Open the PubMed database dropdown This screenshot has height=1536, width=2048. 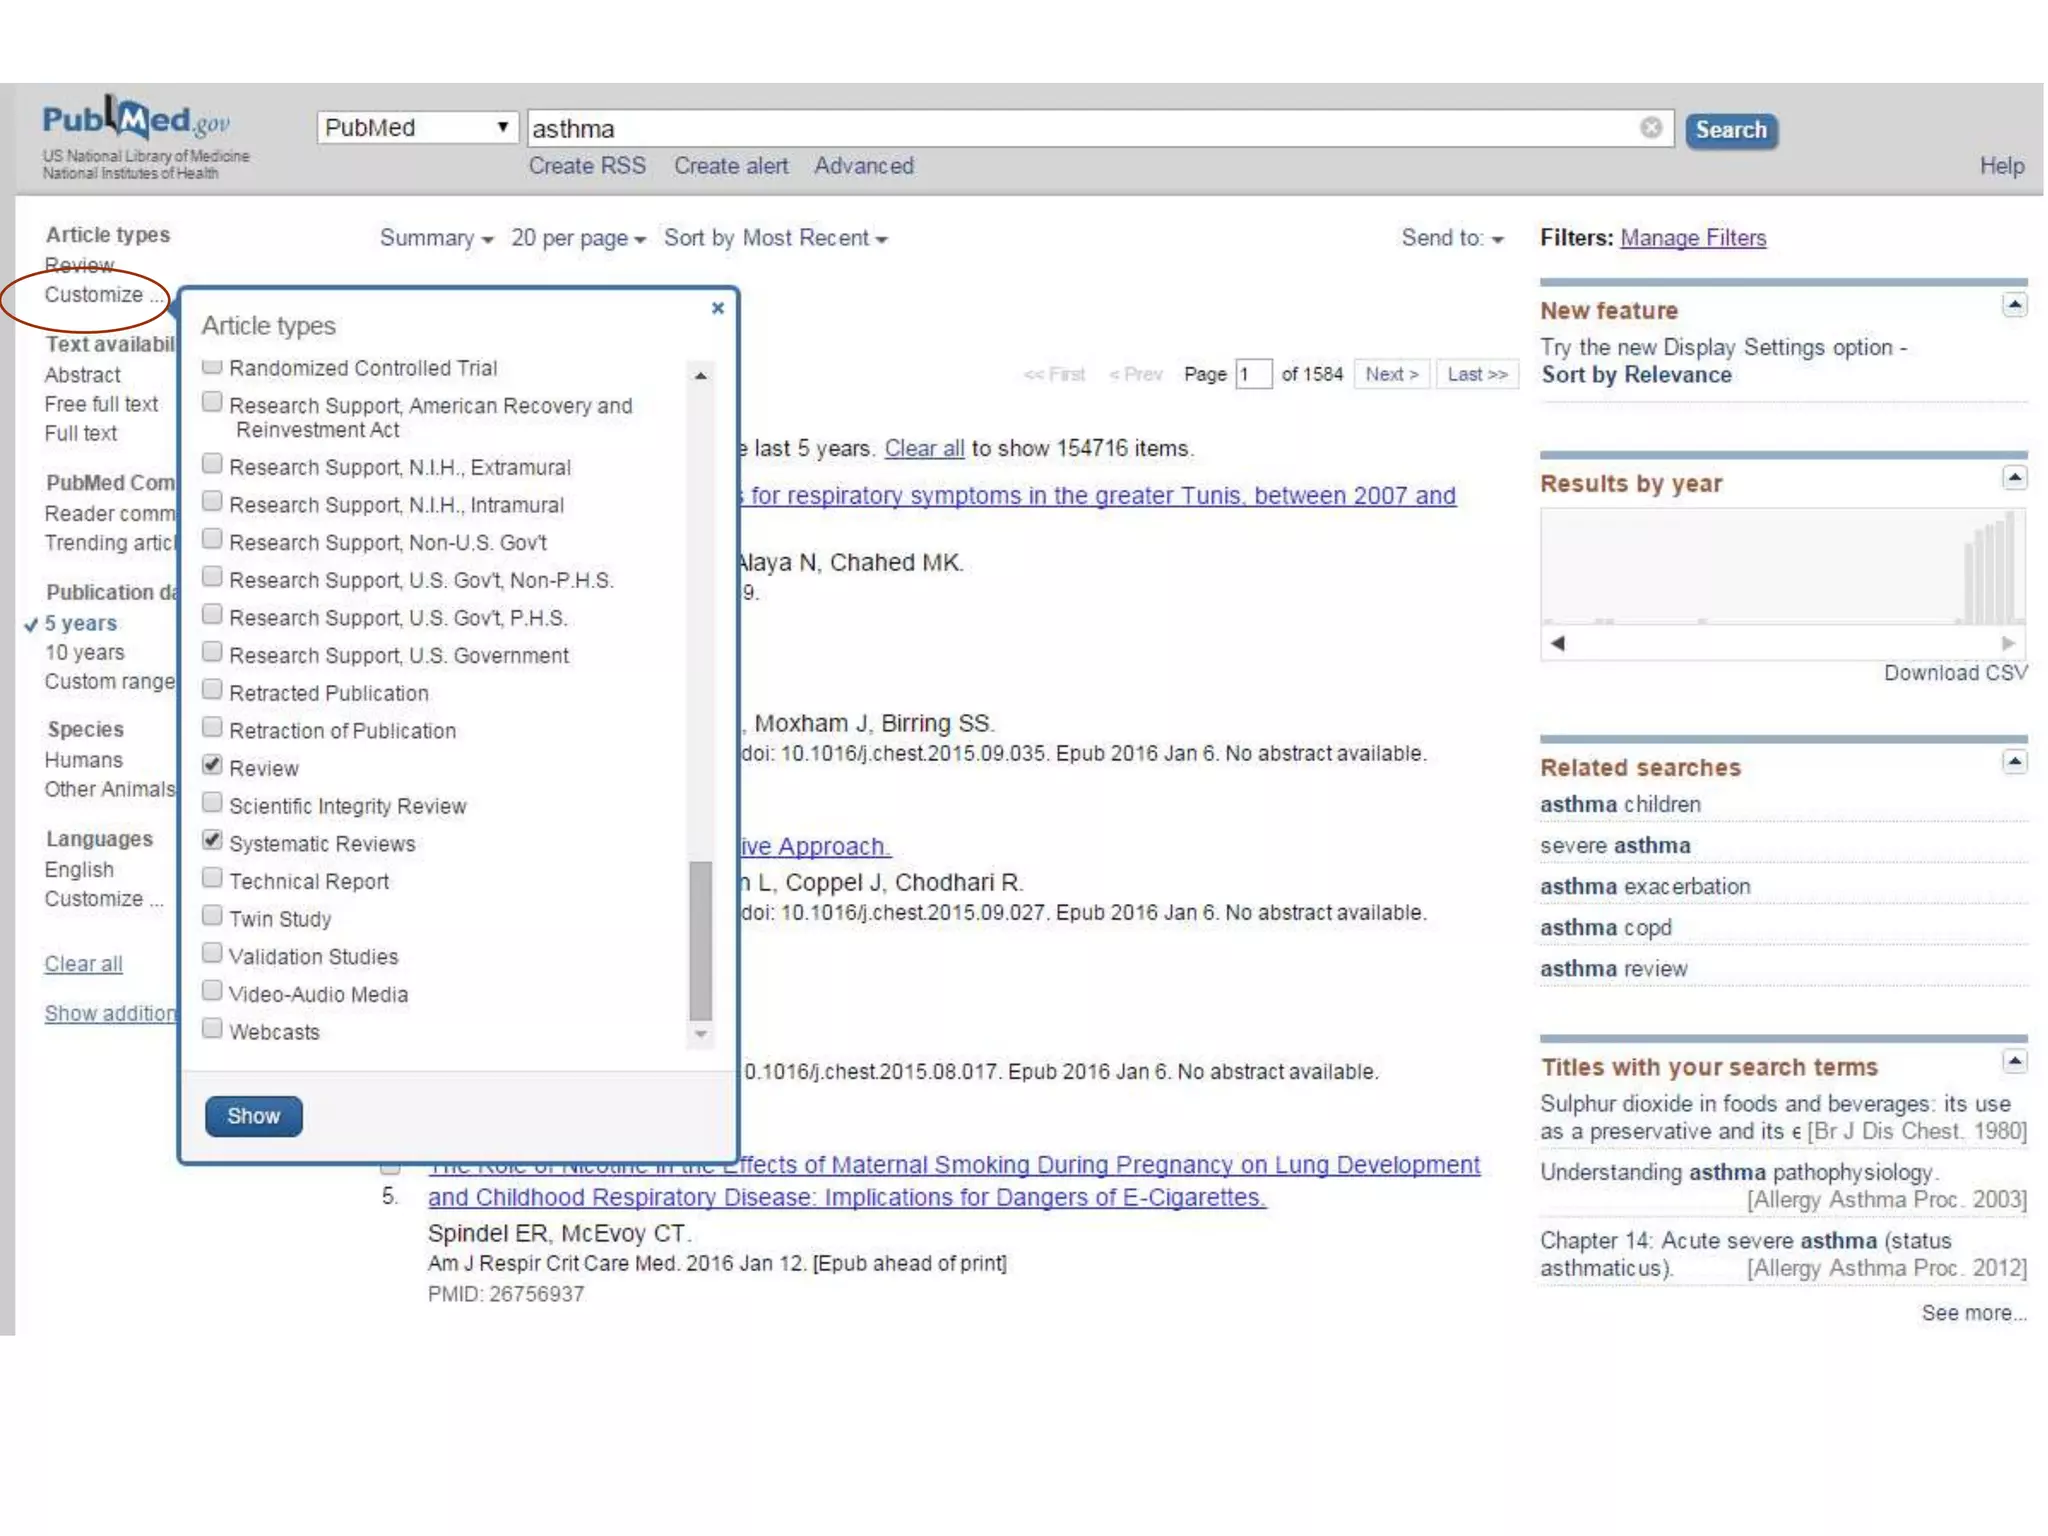pyautogui.click(x=417, y=128)
